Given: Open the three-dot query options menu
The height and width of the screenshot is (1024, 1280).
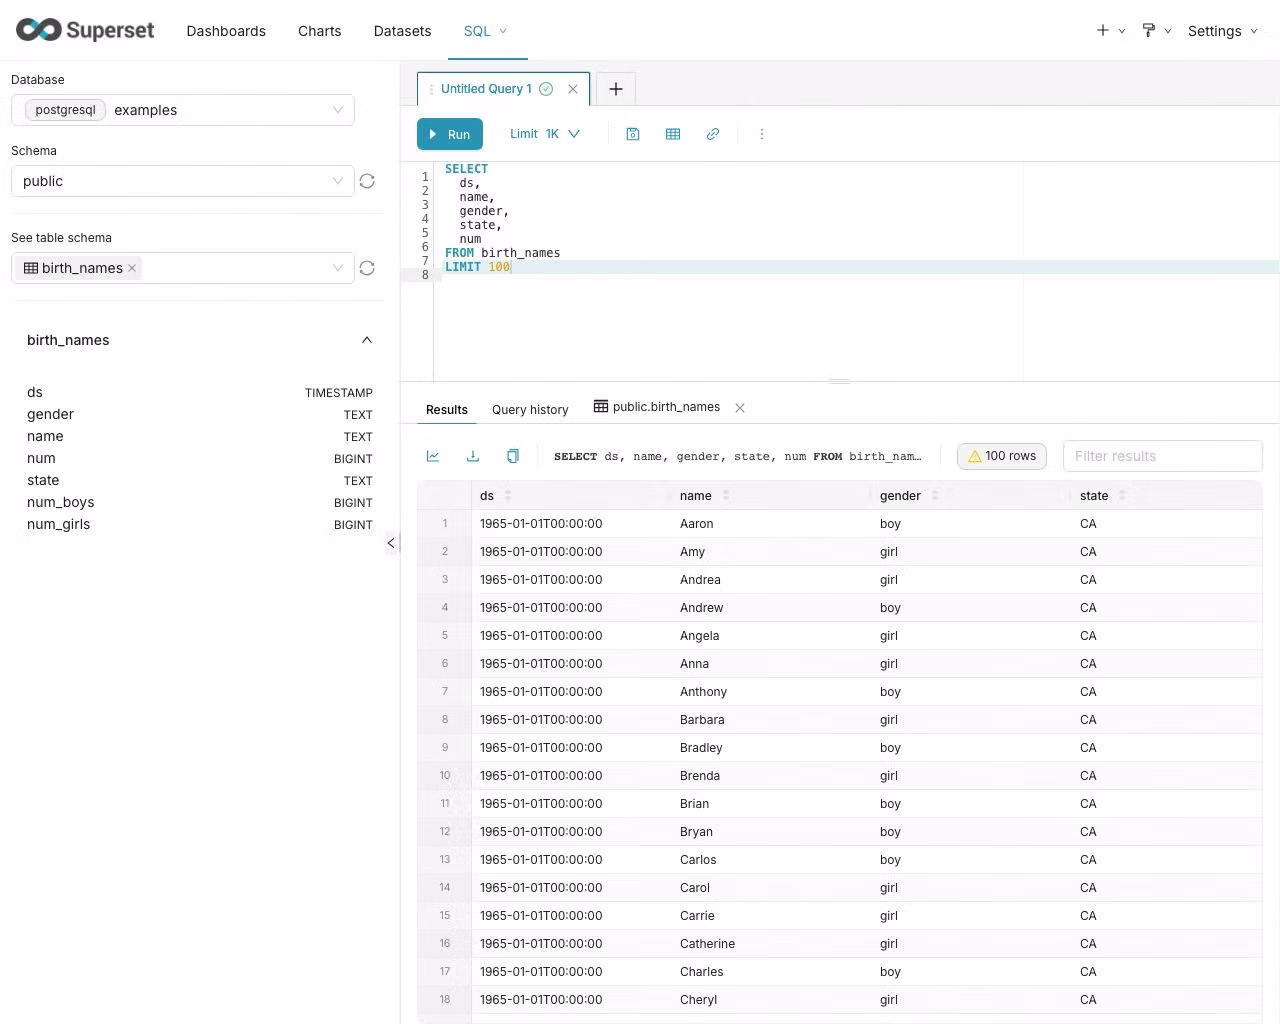Looking at the screenshot, I should (x=762, y=134).
